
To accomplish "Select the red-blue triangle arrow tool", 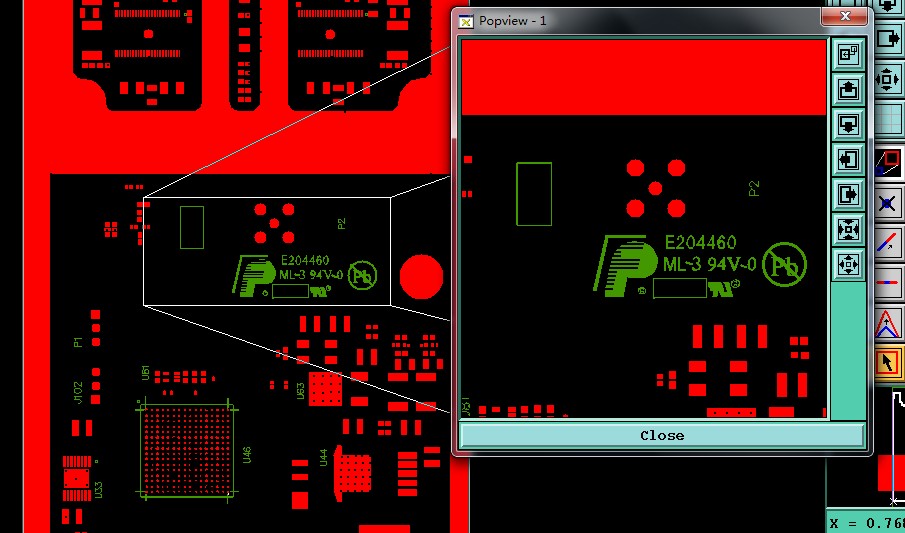I will pyautogui.click(x=888, y=323).
